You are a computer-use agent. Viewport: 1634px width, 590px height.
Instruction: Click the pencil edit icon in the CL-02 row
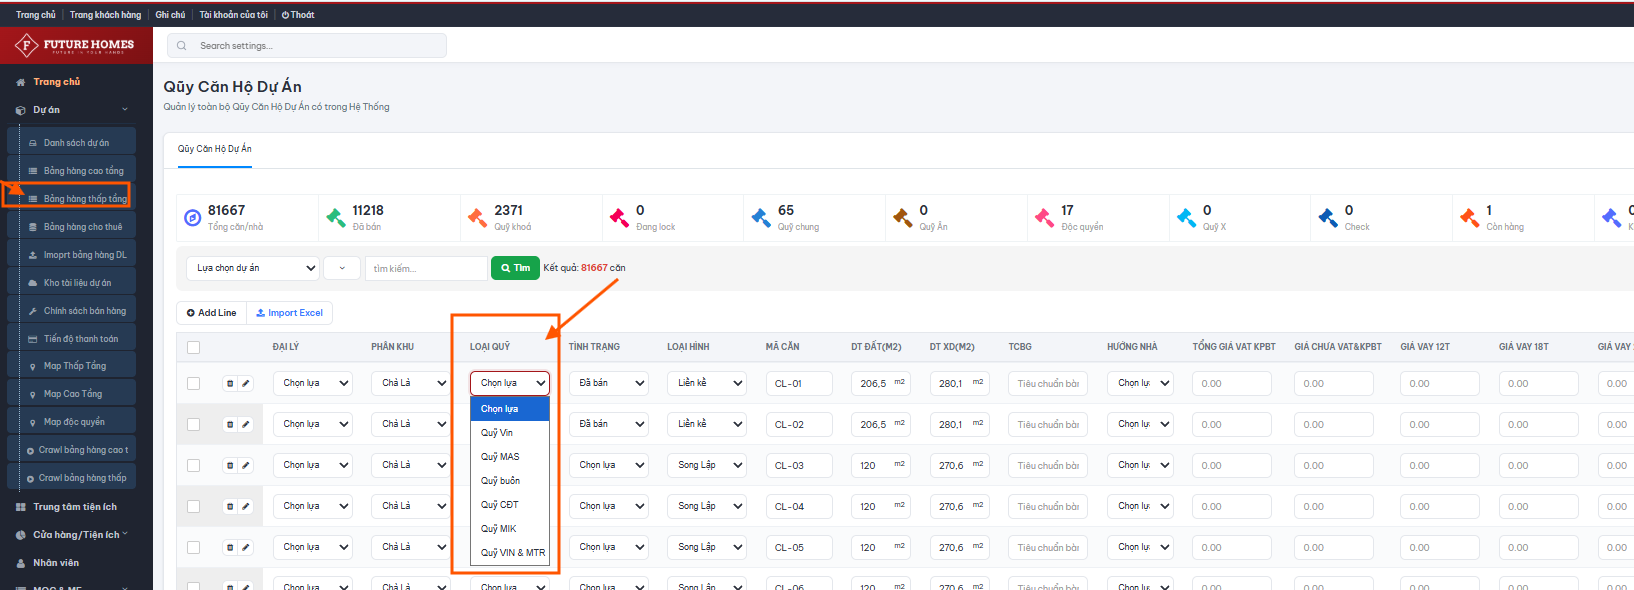pos(246,424)
